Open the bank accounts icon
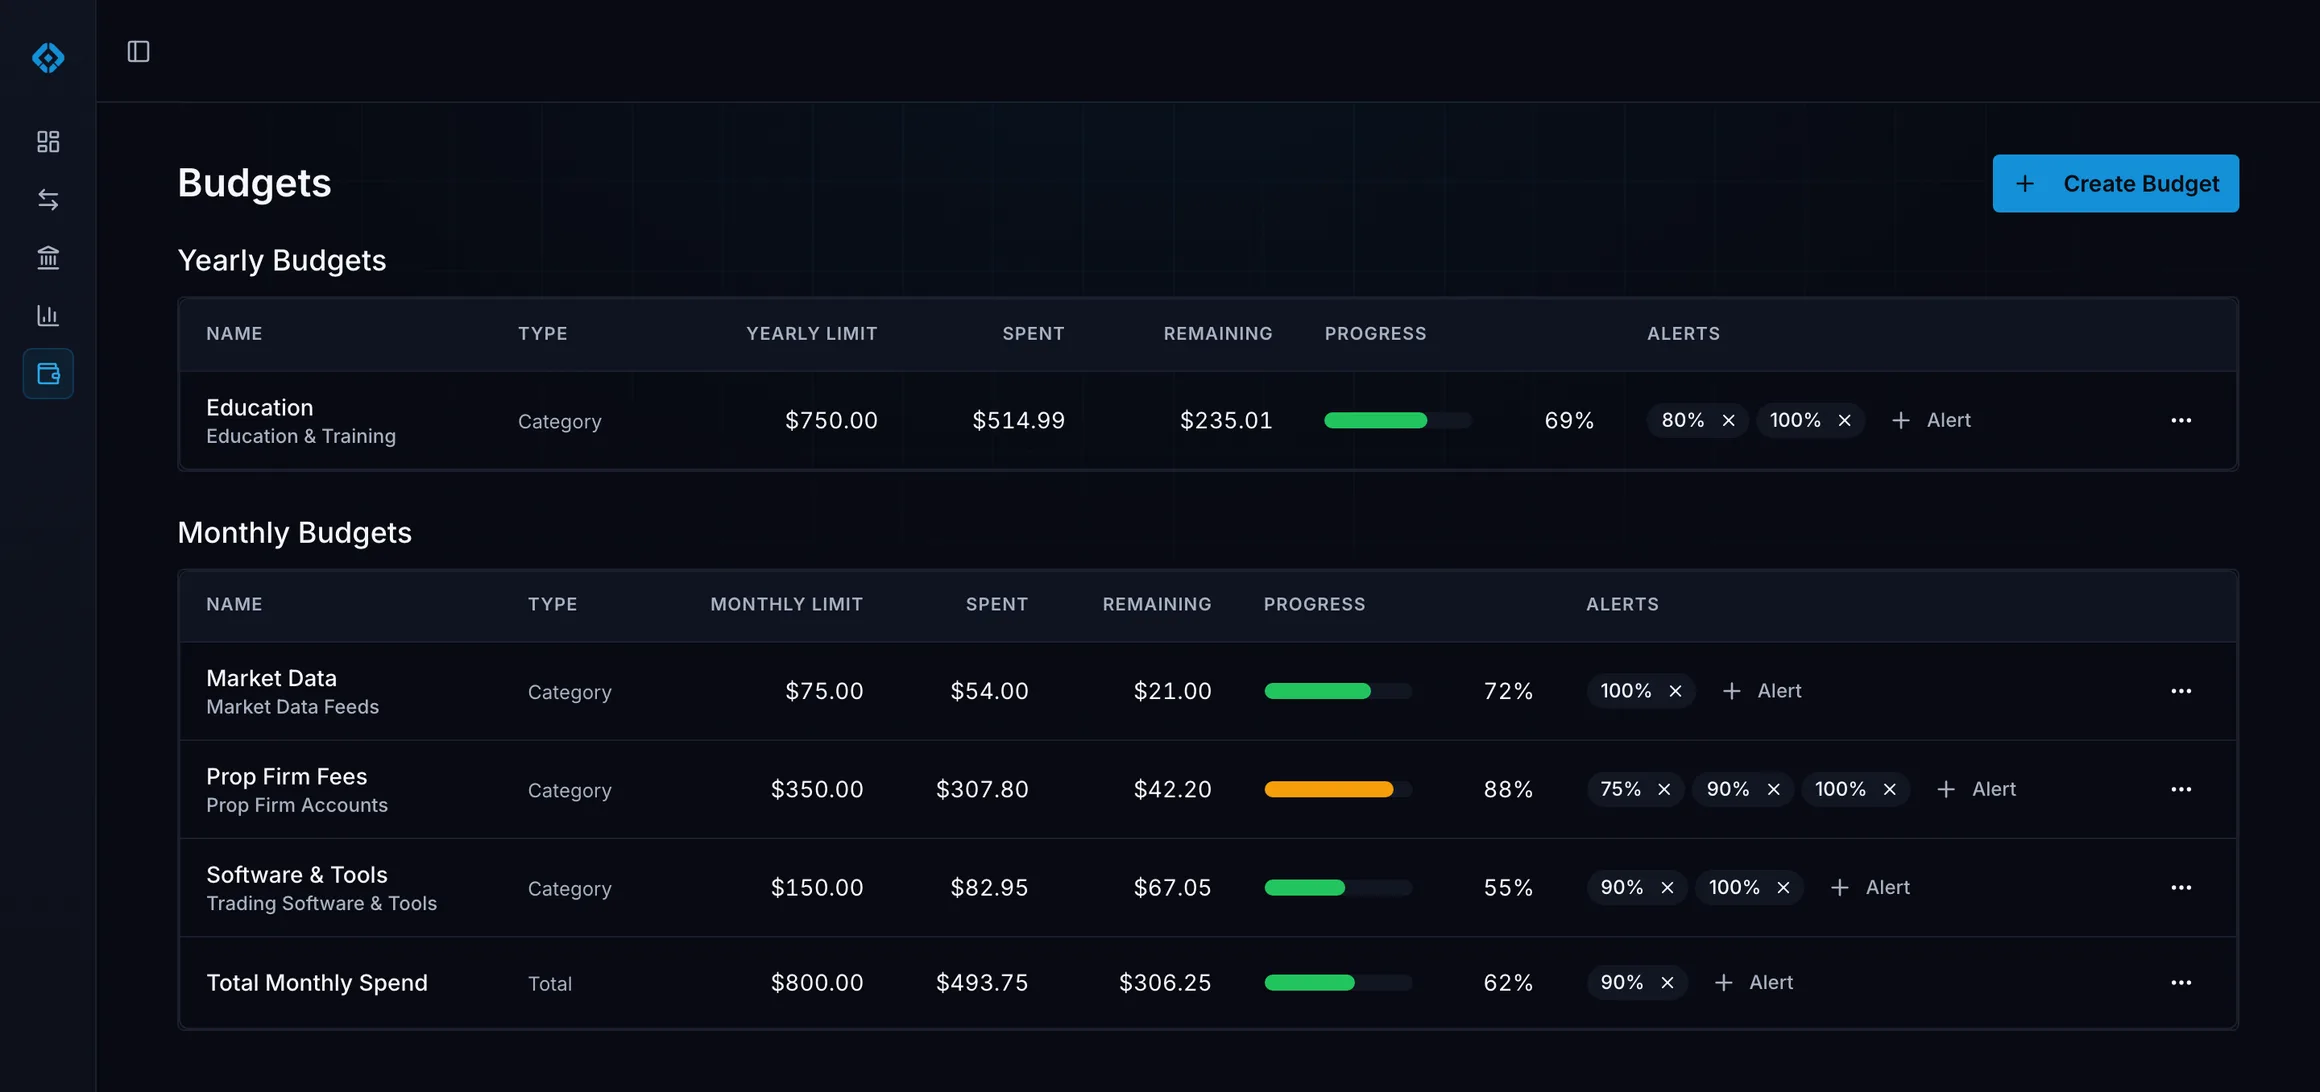Screen dimensions: 2320x1092 (x=48, y=257)
